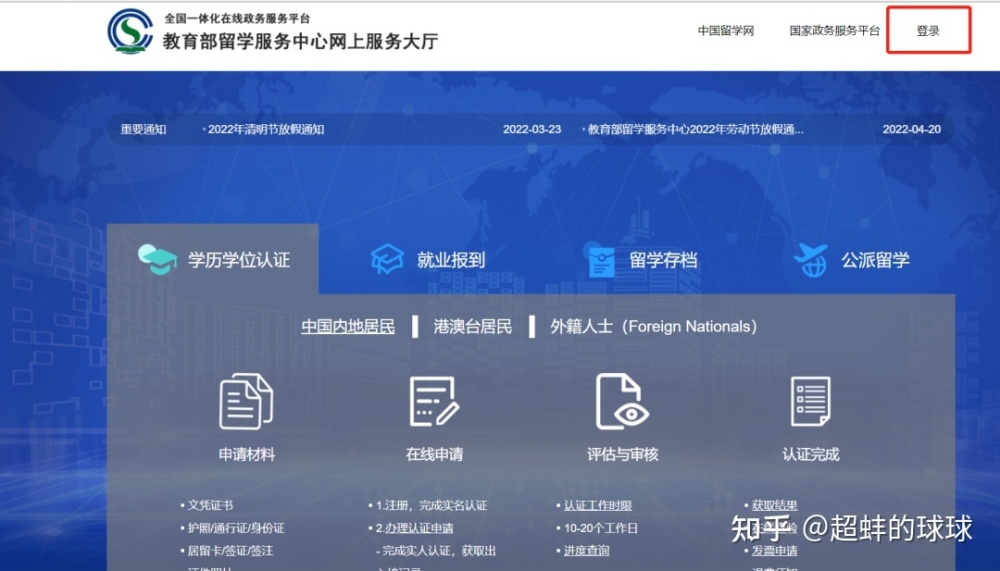Click the 评估与审核 heading
Screen dimensions: 1000x571
click(x=622, y=454)
